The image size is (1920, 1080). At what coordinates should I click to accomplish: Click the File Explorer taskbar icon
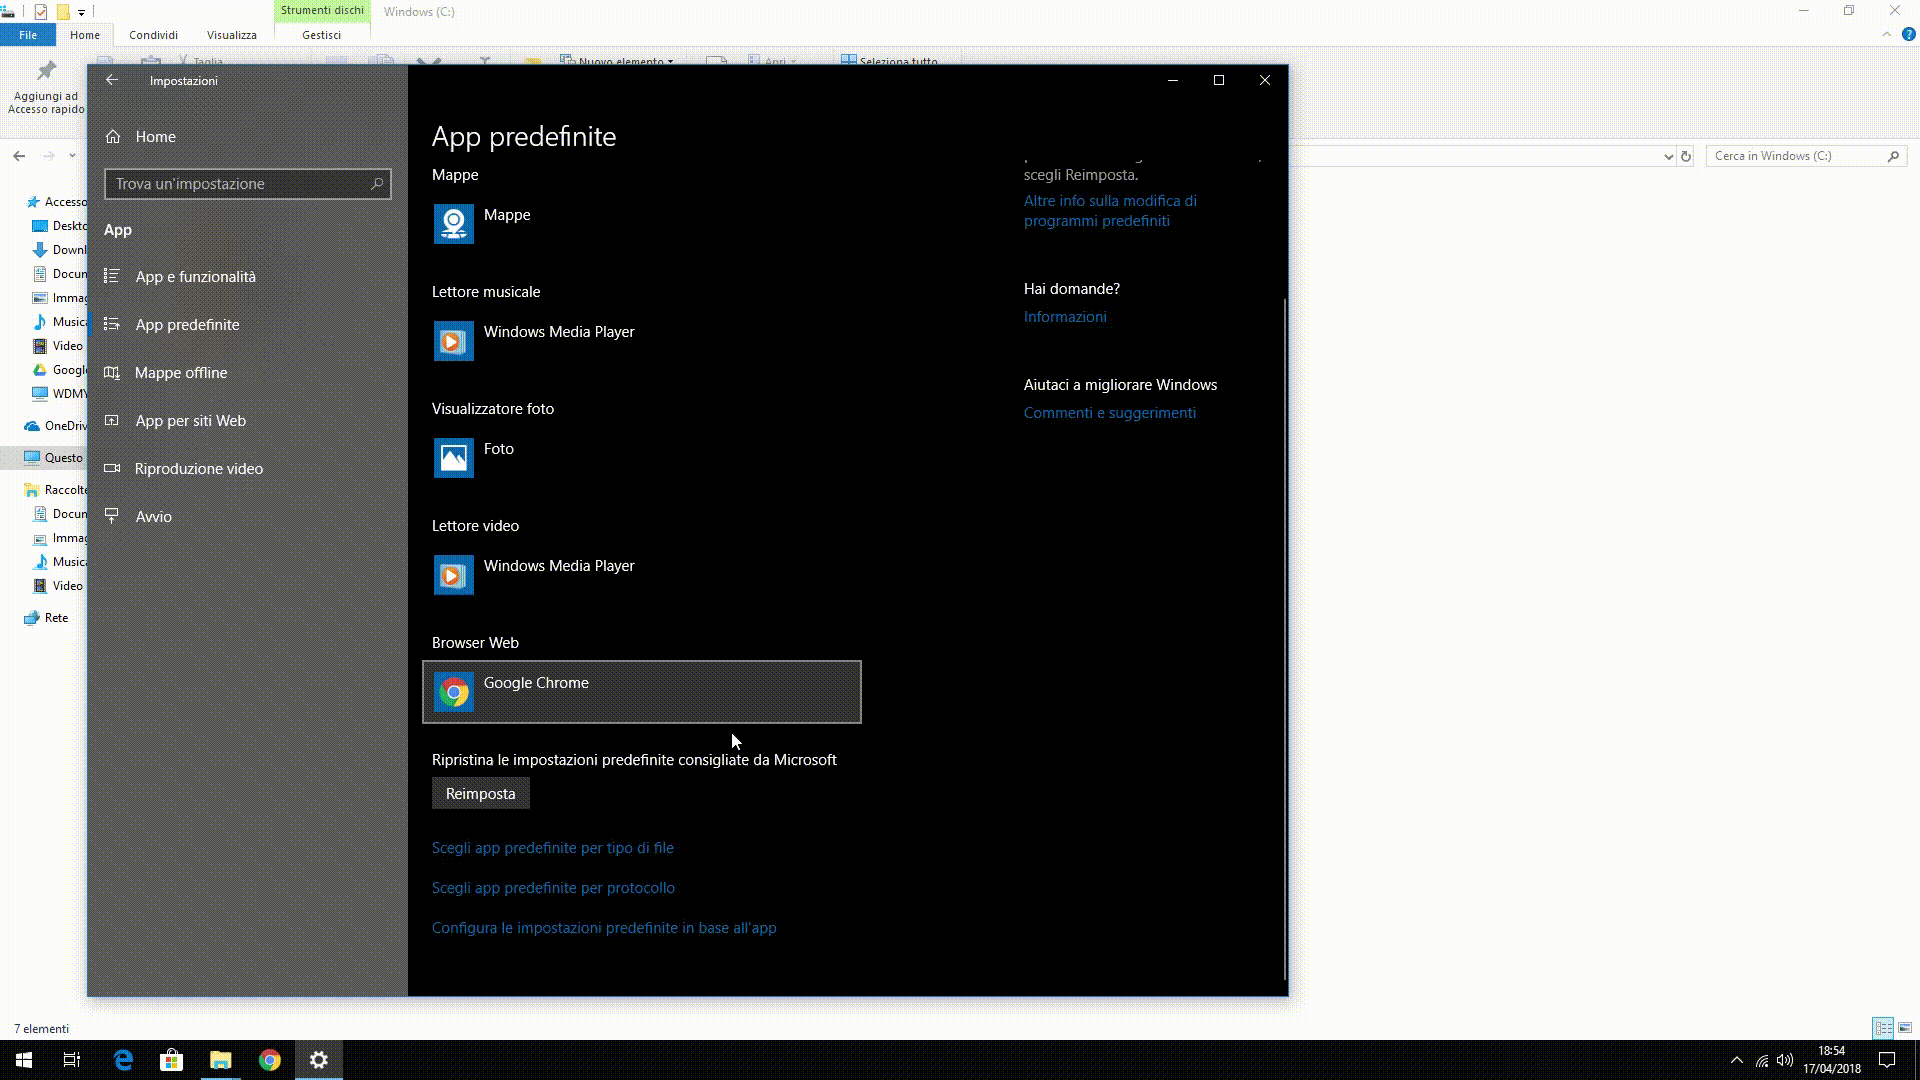(220, 1059)
